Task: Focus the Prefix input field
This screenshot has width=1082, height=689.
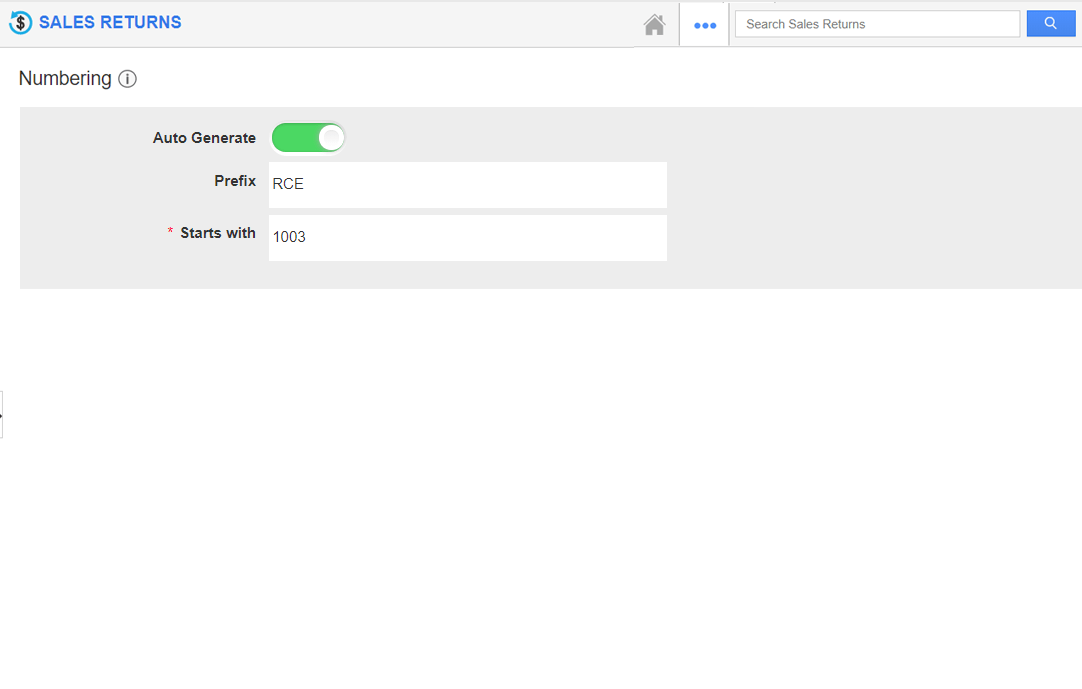Action: (x=467, y=184)
